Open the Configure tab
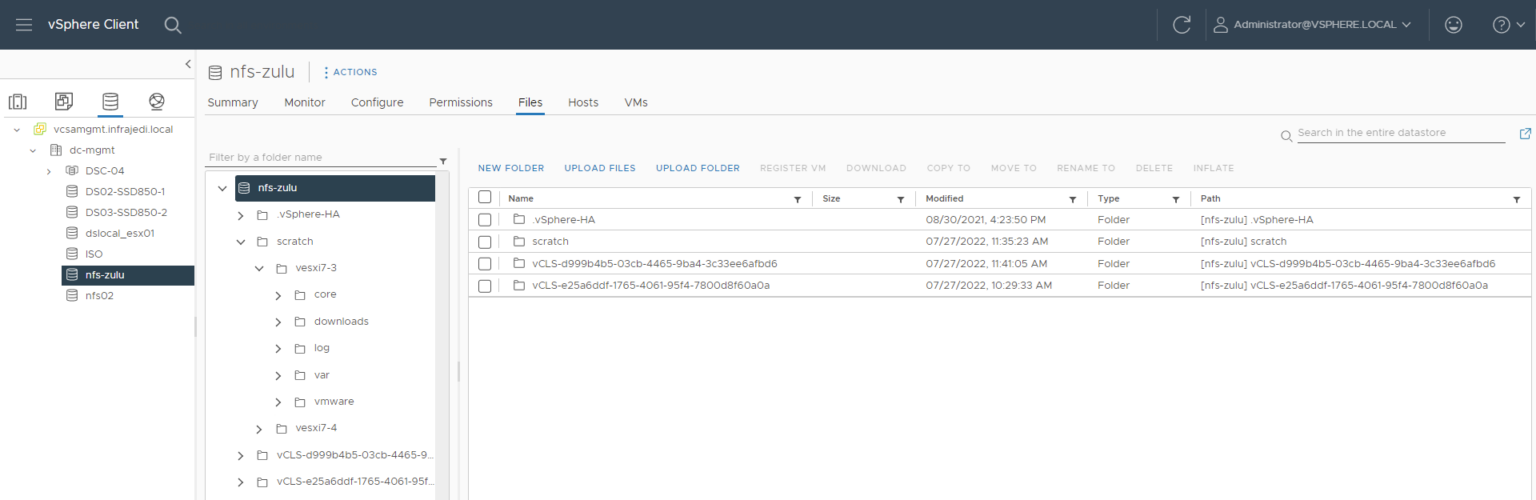This screenshot has width=1536, height=500. click(x=377, y=103)
